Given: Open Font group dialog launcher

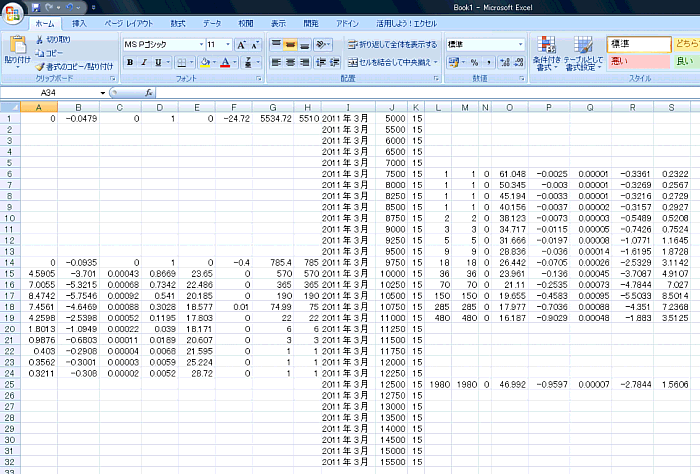Looking at the screenshot, I should pos(258,79).
